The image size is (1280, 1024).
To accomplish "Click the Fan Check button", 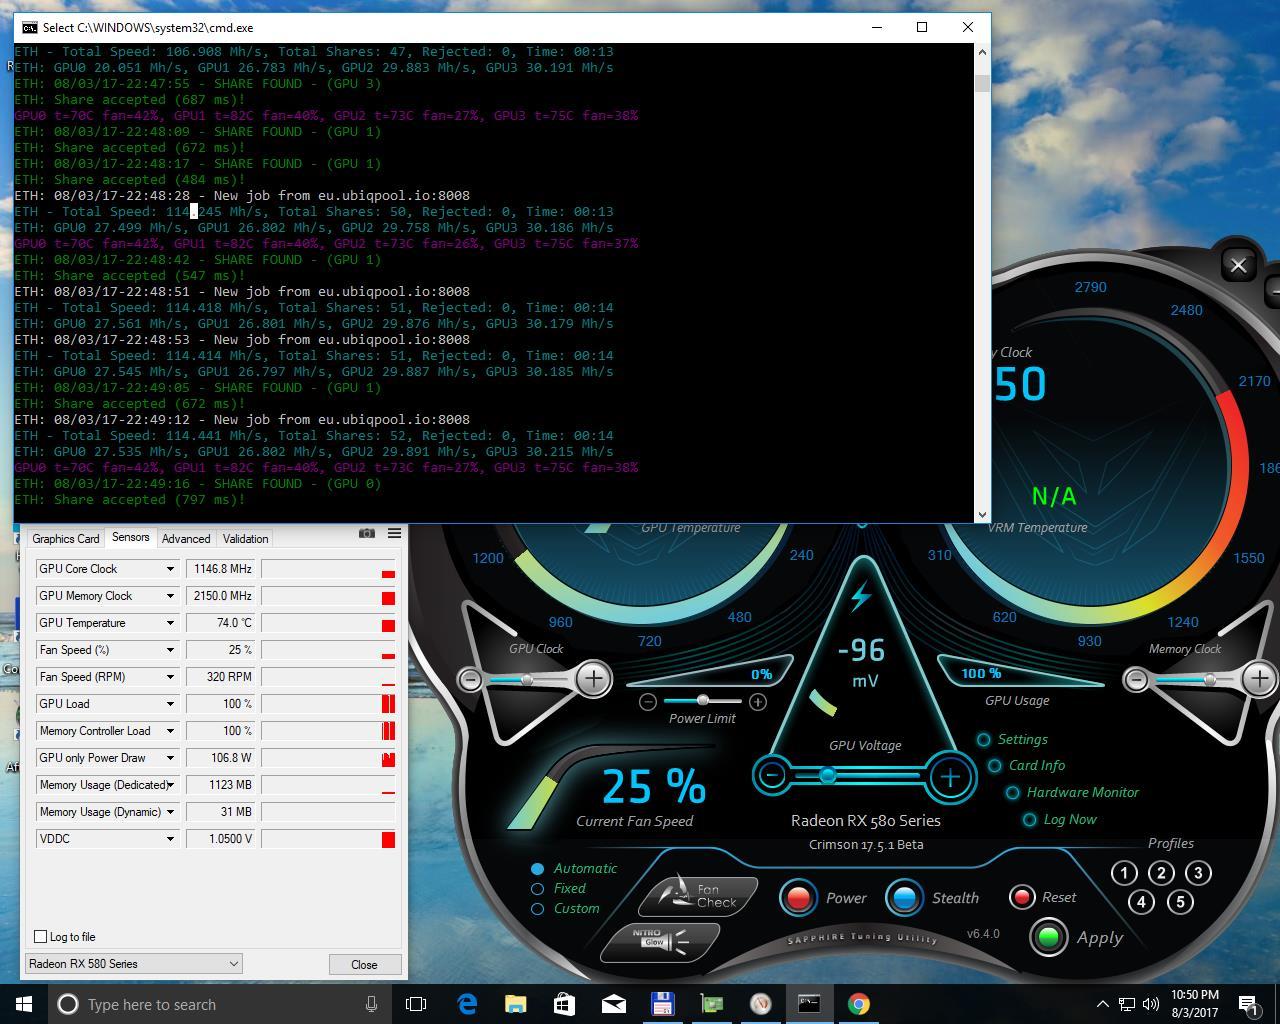I will tap(698, 895).
